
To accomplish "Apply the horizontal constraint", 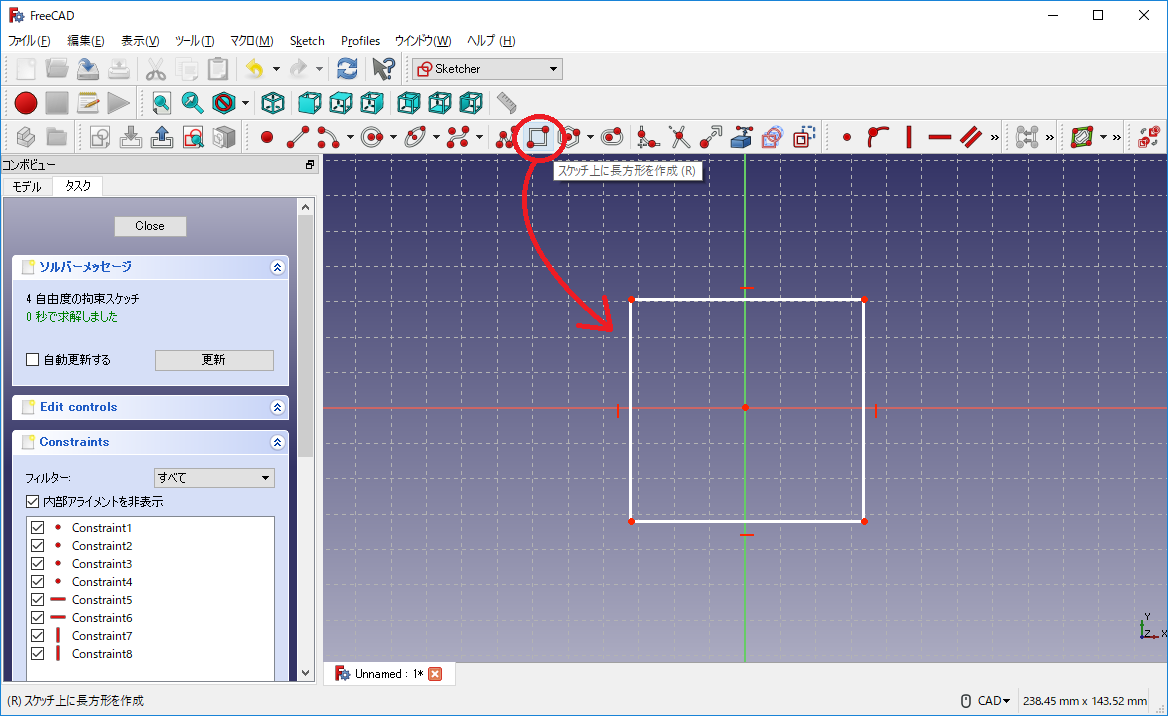I will coord(940,137).
